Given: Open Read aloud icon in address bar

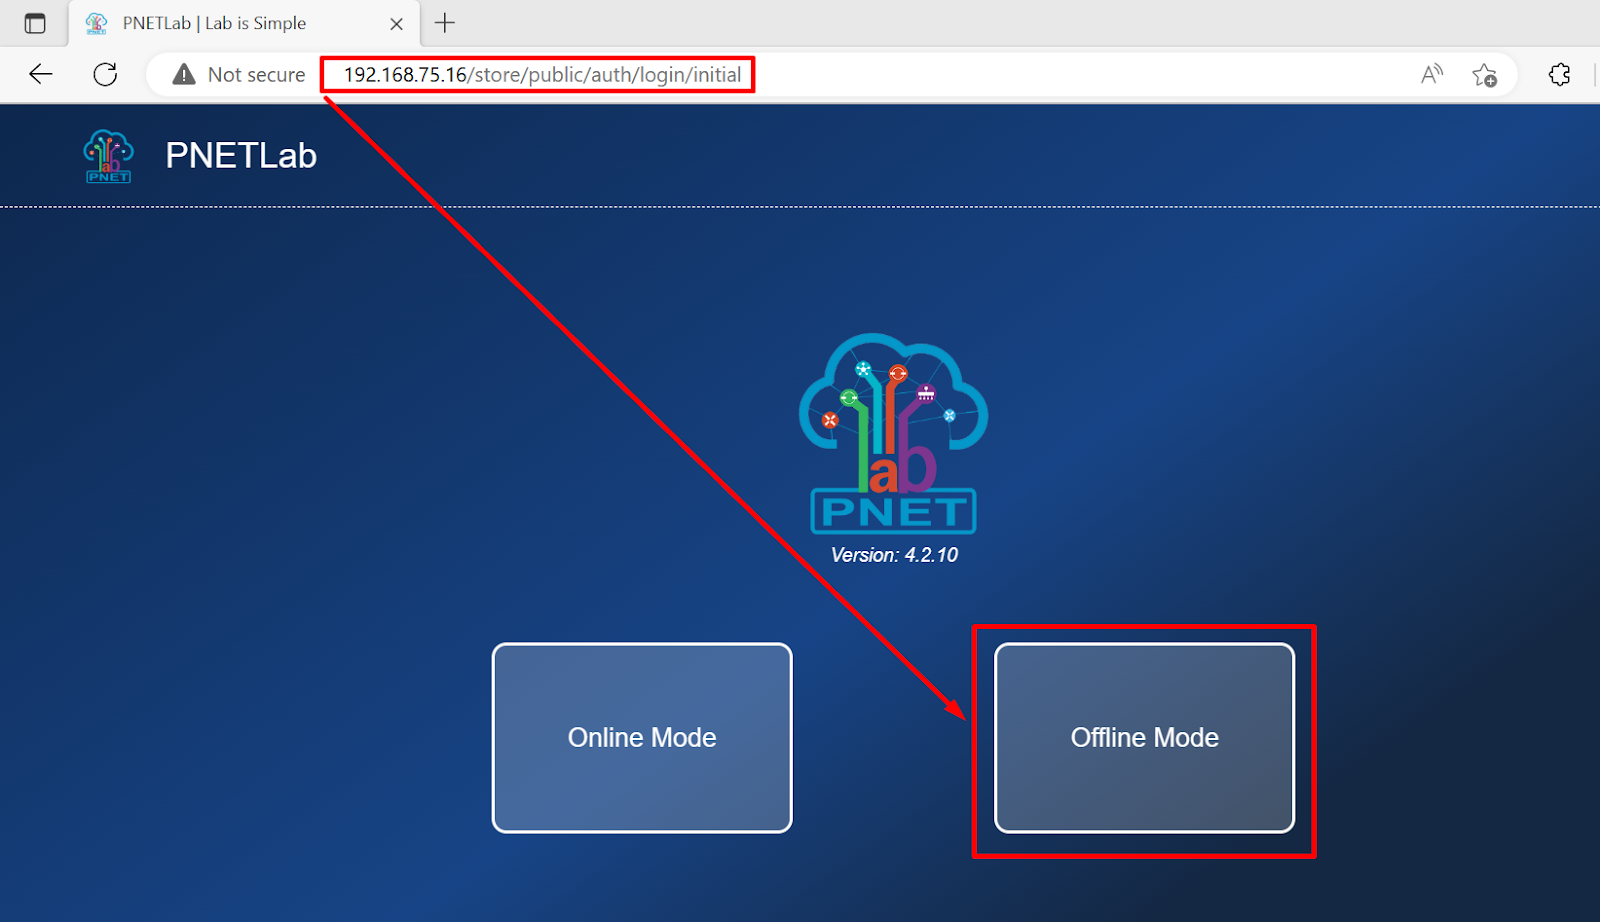Looking at the screenshot, I should tap(1432, 74).
